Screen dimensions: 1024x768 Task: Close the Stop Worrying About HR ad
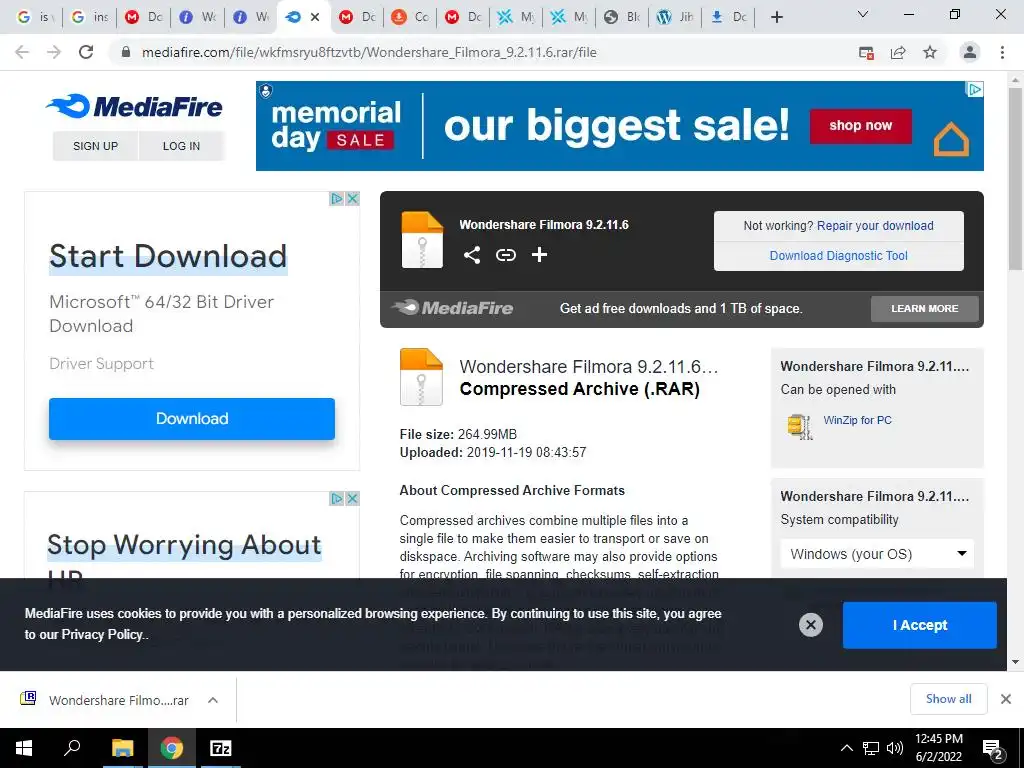(352, 499)
